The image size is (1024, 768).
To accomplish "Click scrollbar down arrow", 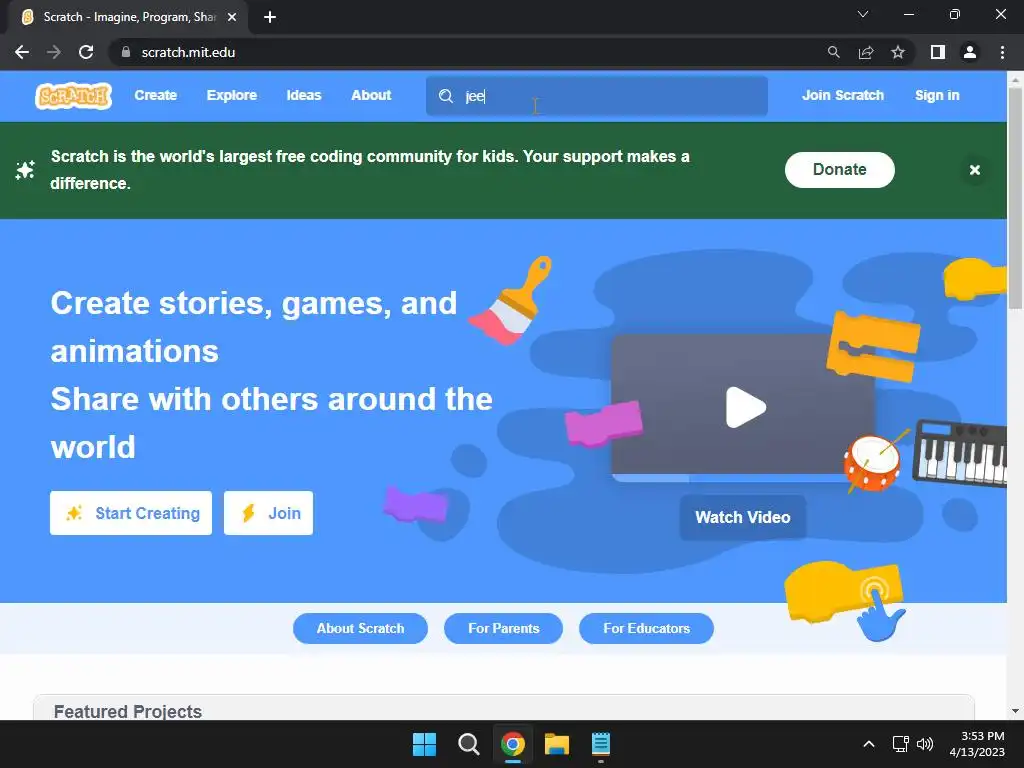I will [x=1015, y=711].
